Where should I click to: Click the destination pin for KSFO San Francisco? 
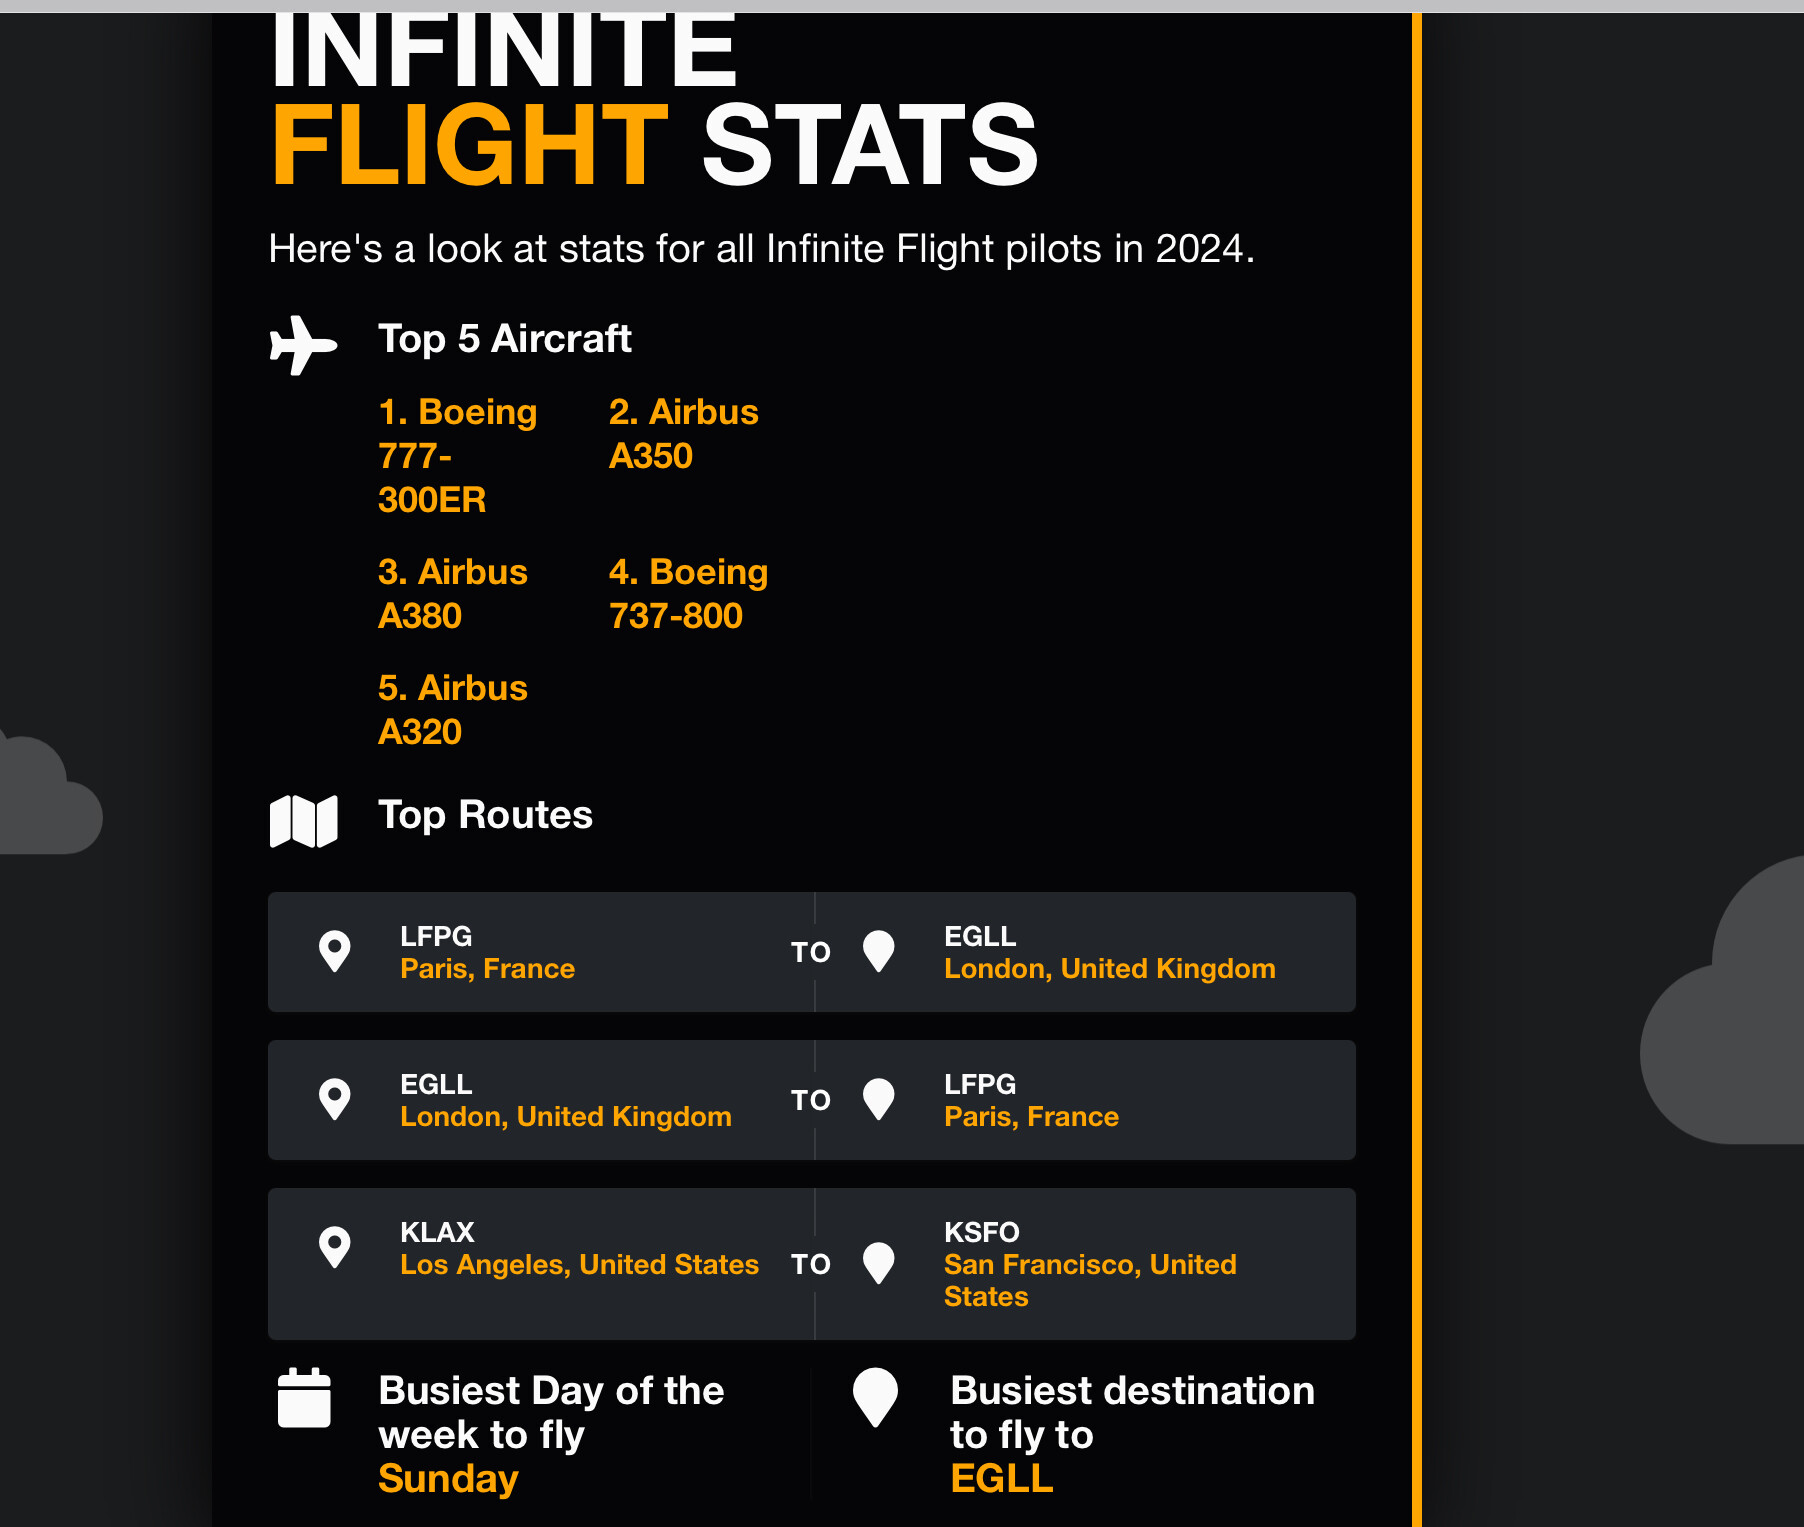[x=878, y=1263]
